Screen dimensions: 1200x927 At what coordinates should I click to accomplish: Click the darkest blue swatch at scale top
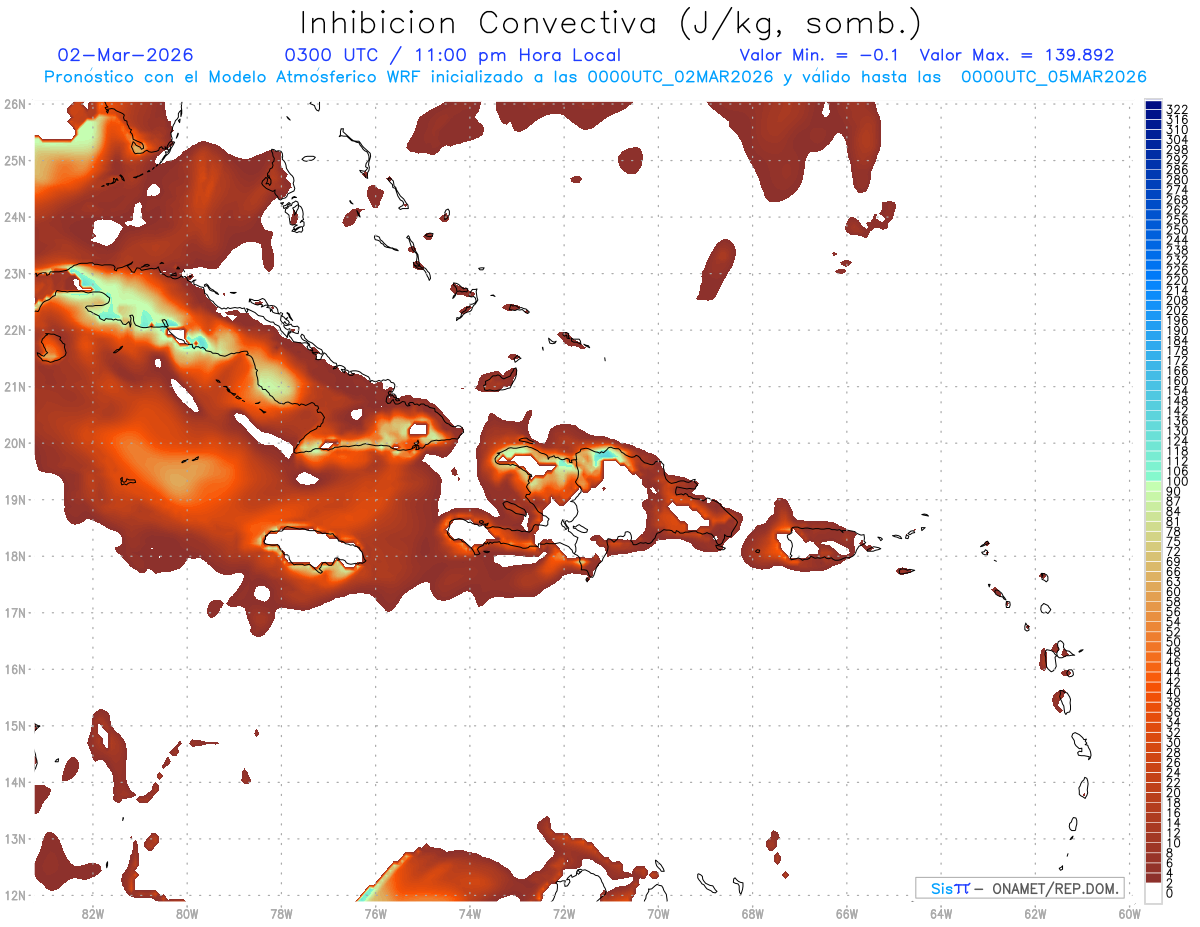tap(1153, 107)
